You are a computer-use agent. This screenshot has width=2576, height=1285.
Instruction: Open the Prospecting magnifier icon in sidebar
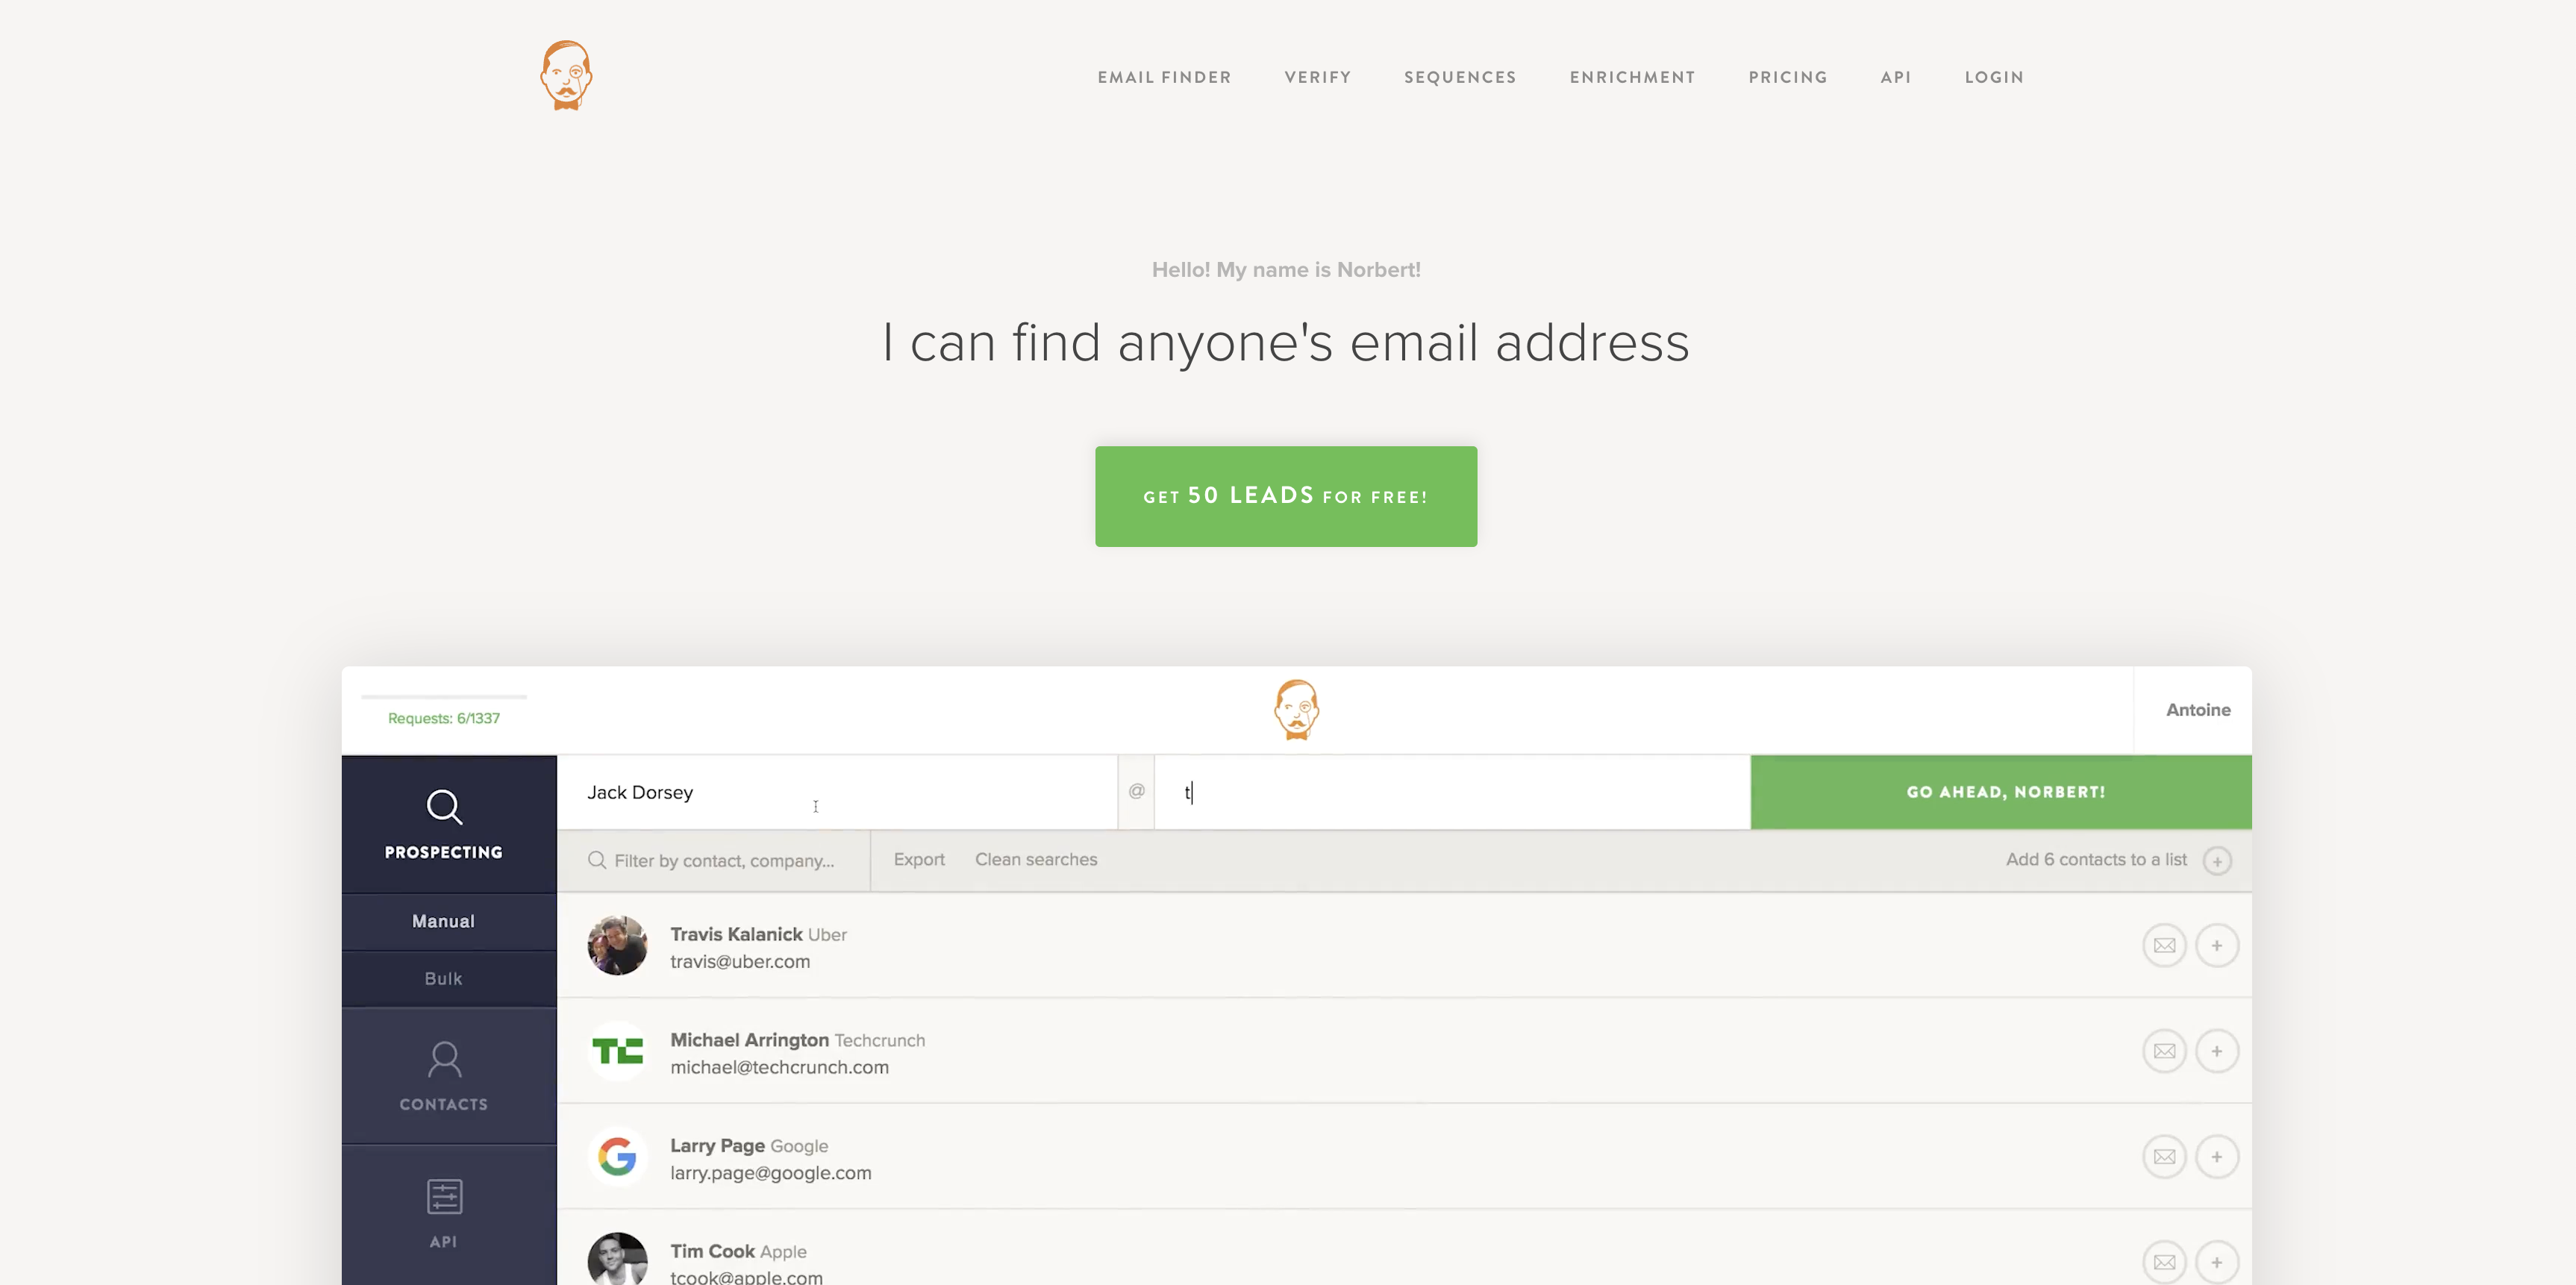pos(444,806)
